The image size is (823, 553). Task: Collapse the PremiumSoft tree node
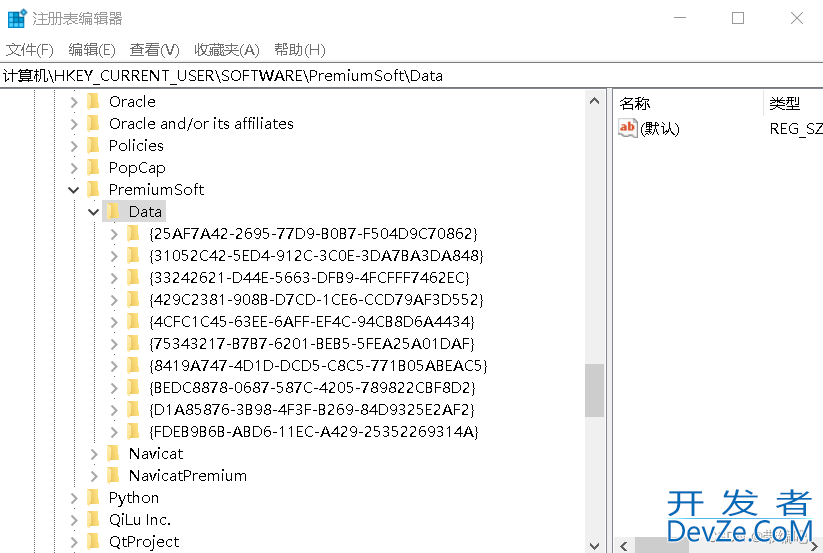74,189
